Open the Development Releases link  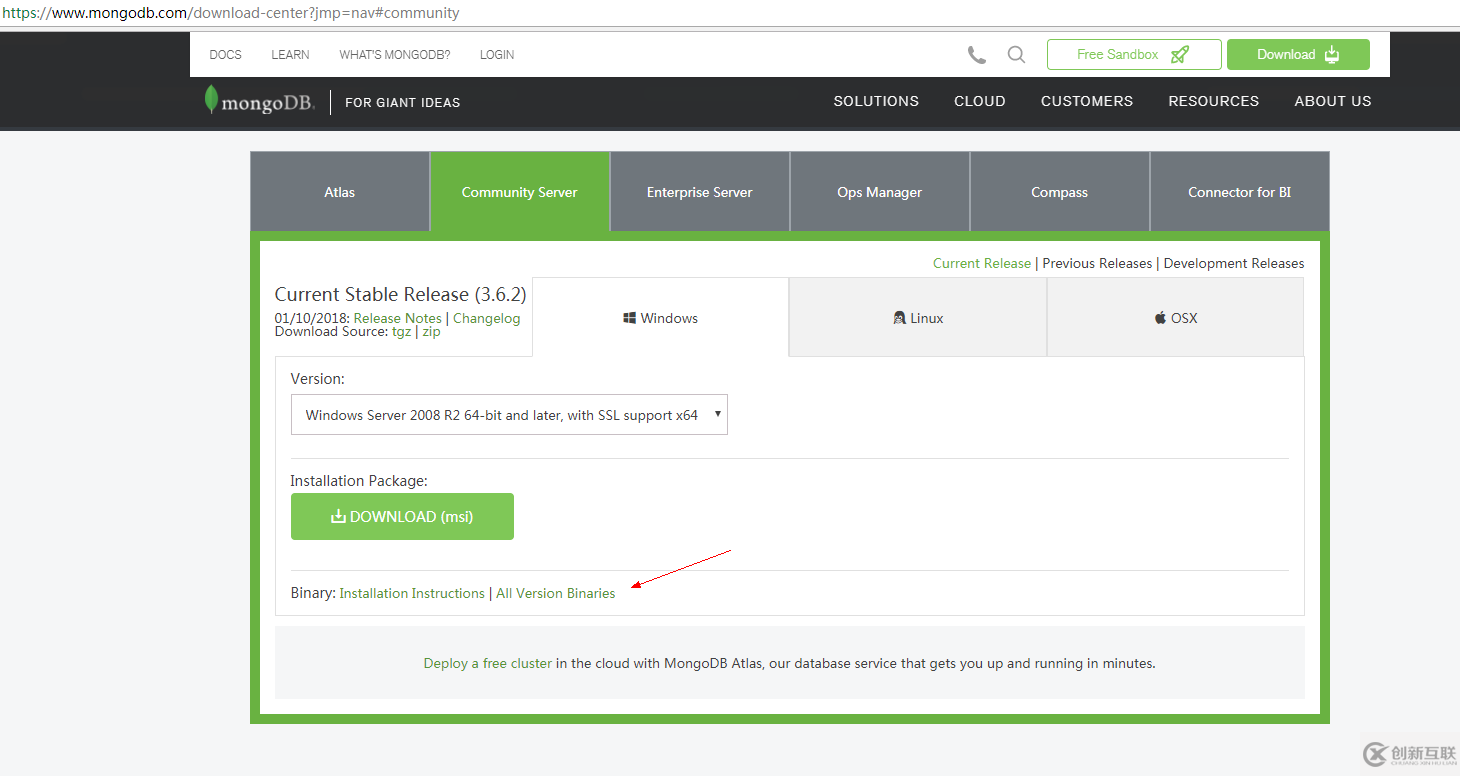click(x=1234, y=263)
